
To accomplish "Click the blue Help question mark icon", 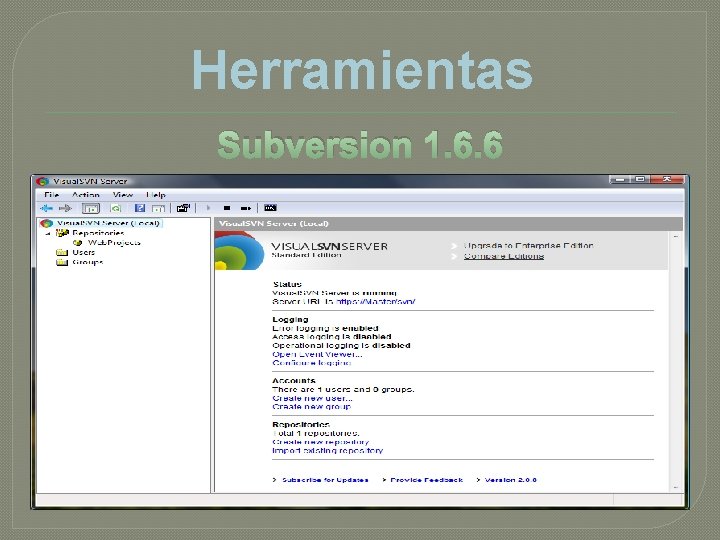I will 140,208.
